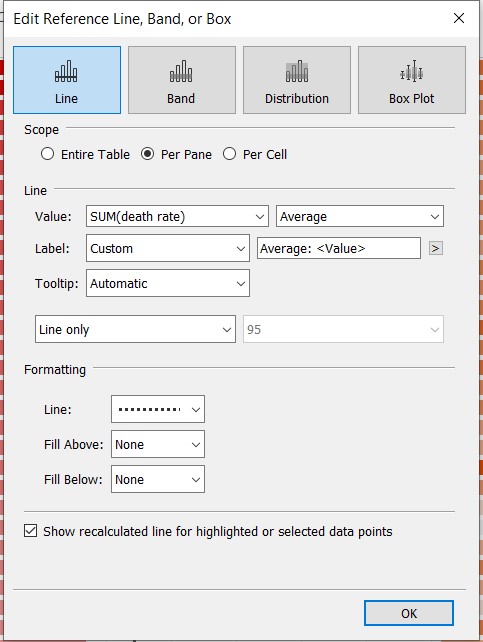Open the dotted Line style picker
Screen dimensions: 483x642
coord(158,409)
